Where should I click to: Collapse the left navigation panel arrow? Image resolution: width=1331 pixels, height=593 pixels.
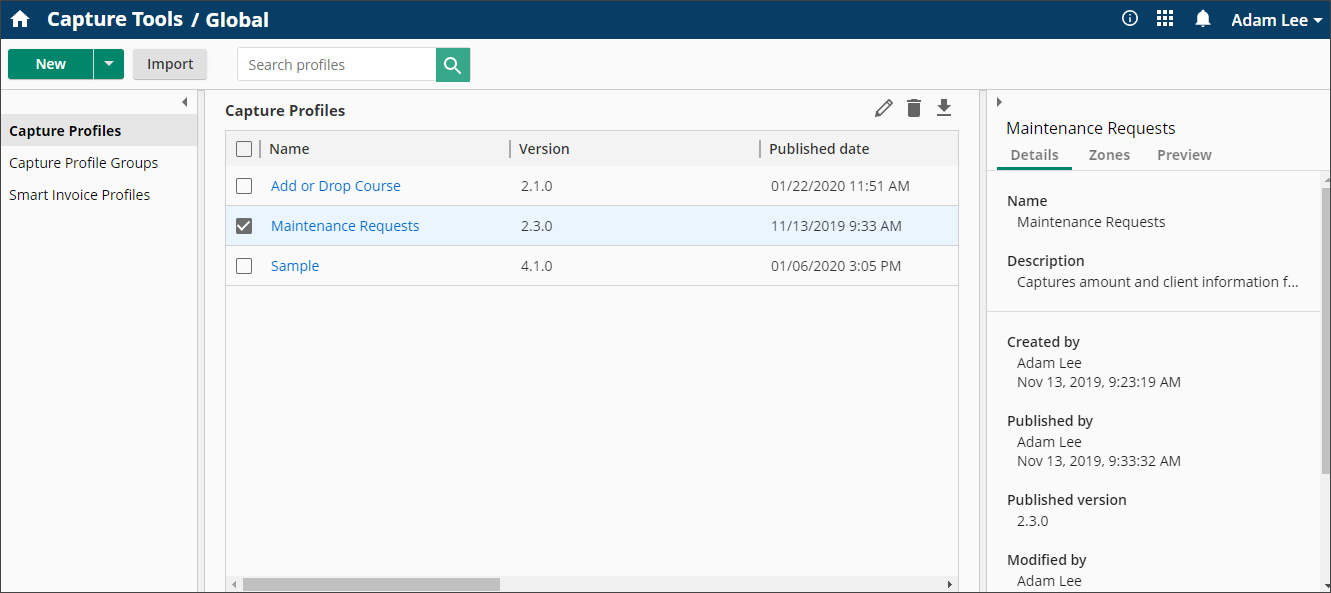185,101
